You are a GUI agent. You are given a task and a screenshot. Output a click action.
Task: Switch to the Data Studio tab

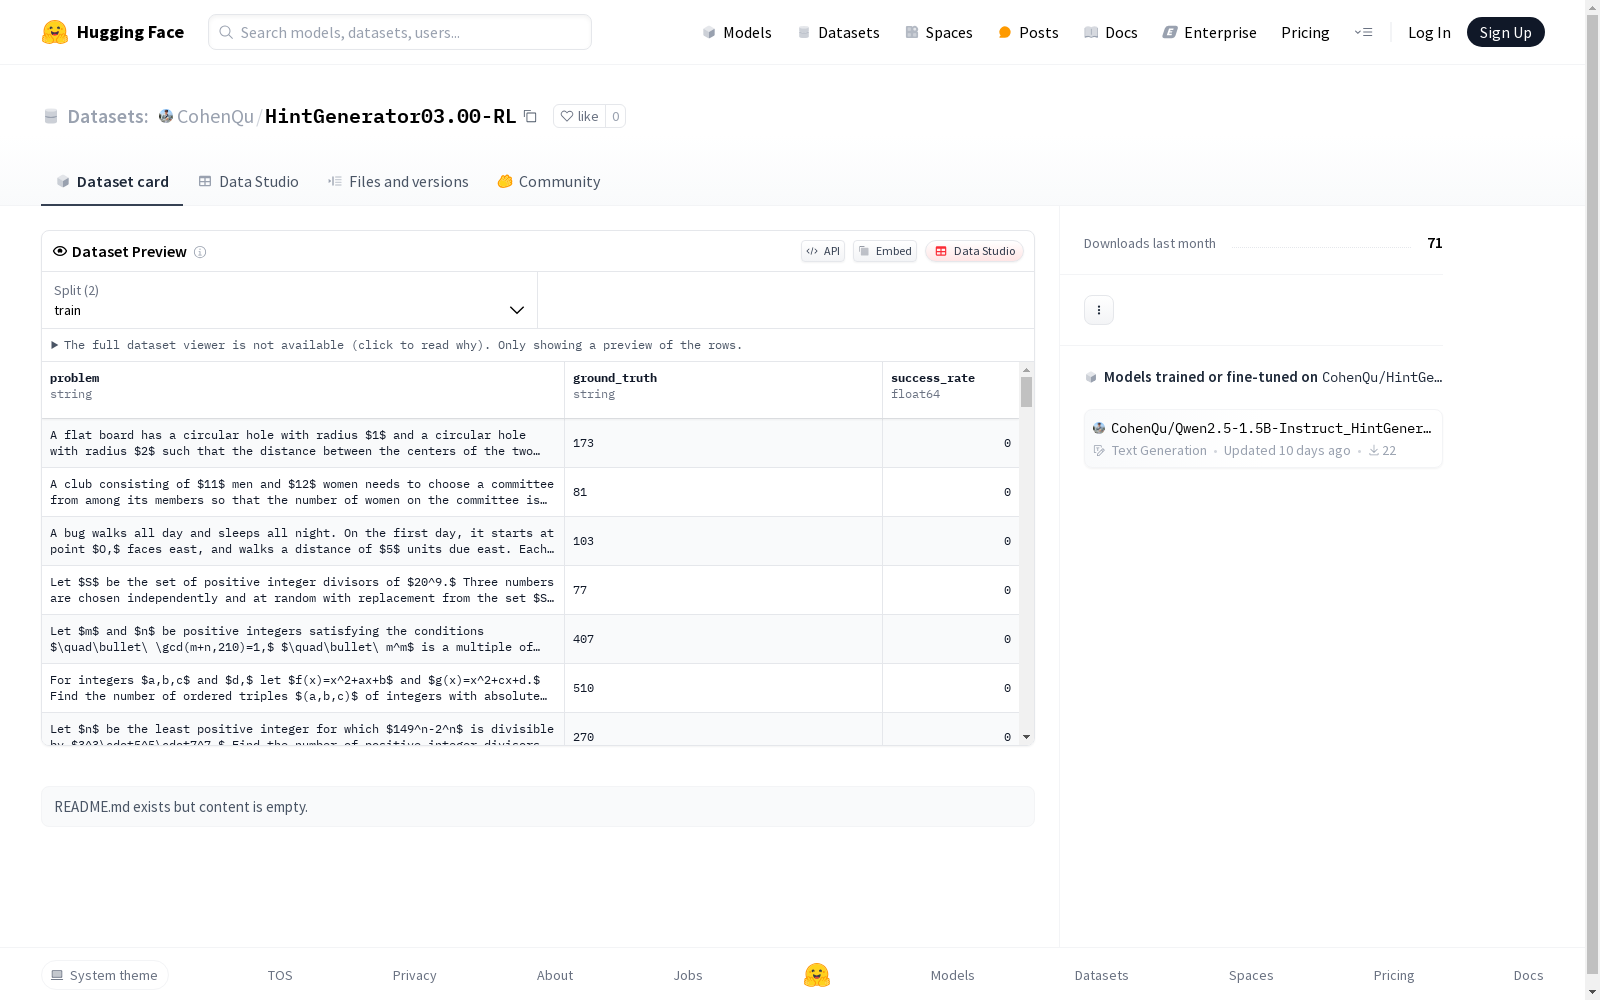[x=249, y=182]
